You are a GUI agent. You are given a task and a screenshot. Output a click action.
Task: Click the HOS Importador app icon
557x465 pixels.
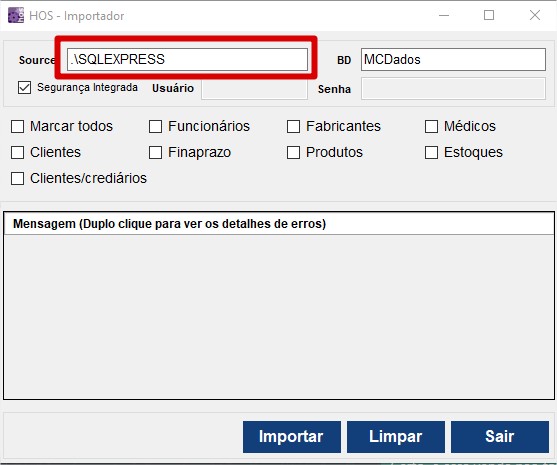pos(16,15)
